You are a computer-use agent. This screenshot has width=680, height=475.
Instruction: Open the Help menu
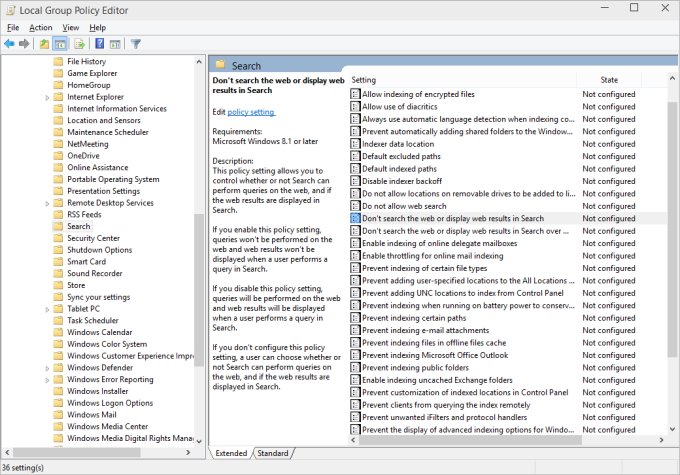point(98,28)
